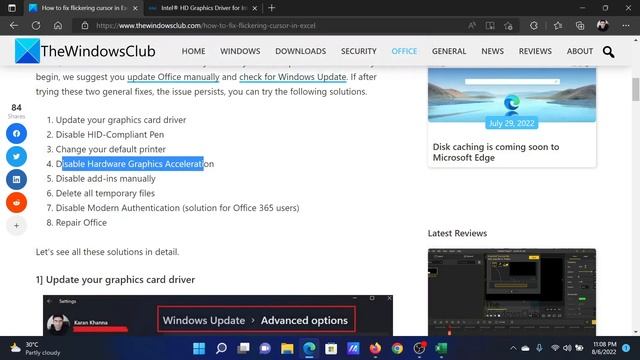
Task: Click 'Disable add-ins manually' list item
Action: click(x=106, y=178)
